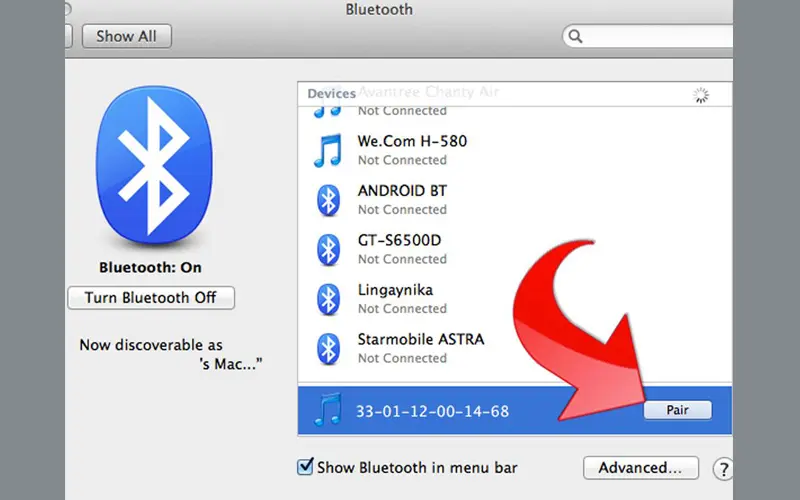800x500 pixels.
Task: Select the We.Com H-580 music note icon
Action: tap(328, 151)
